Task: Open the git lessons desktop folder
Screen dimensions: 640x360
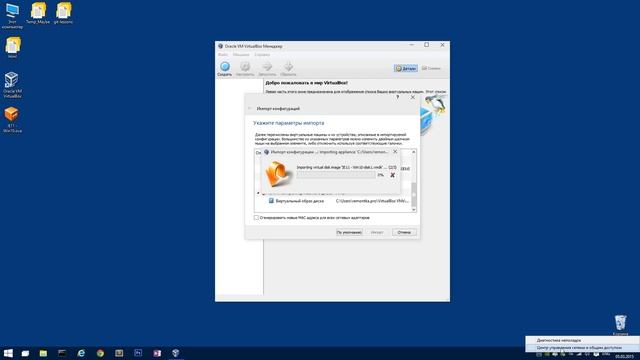Action: (63, 13)
